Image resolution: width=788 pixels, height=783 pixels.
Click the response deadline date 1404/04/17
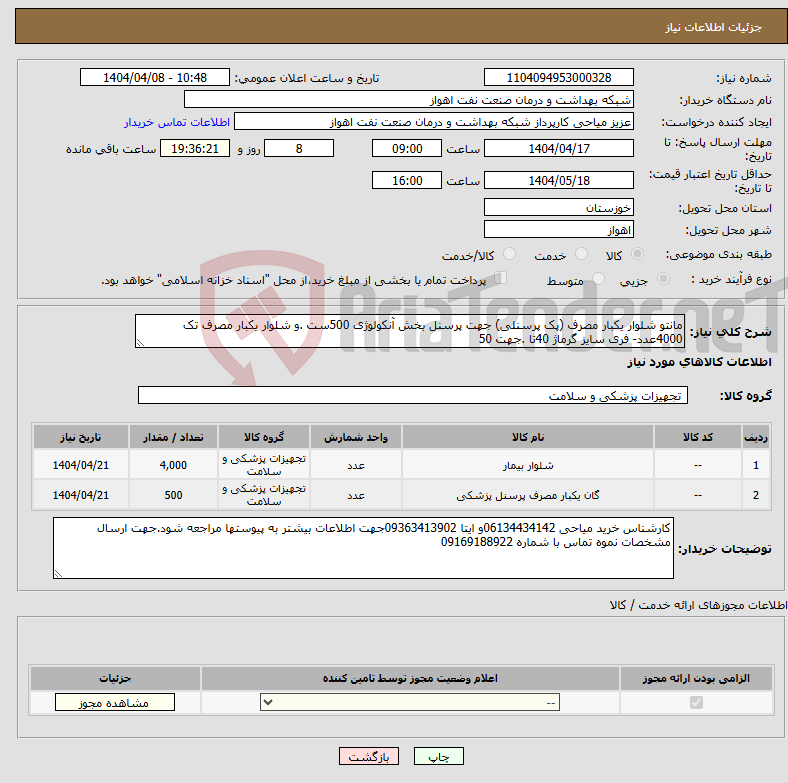point(558,148)
